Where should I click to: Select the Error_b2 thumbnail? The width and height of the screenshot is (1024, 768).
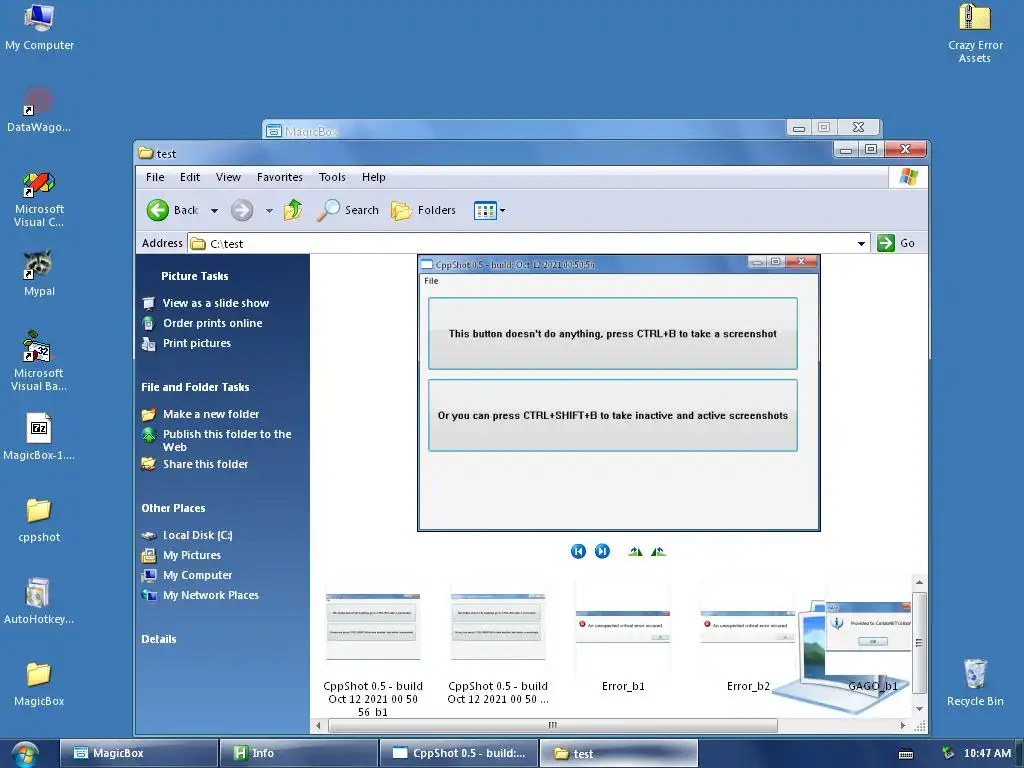(748, 638)
